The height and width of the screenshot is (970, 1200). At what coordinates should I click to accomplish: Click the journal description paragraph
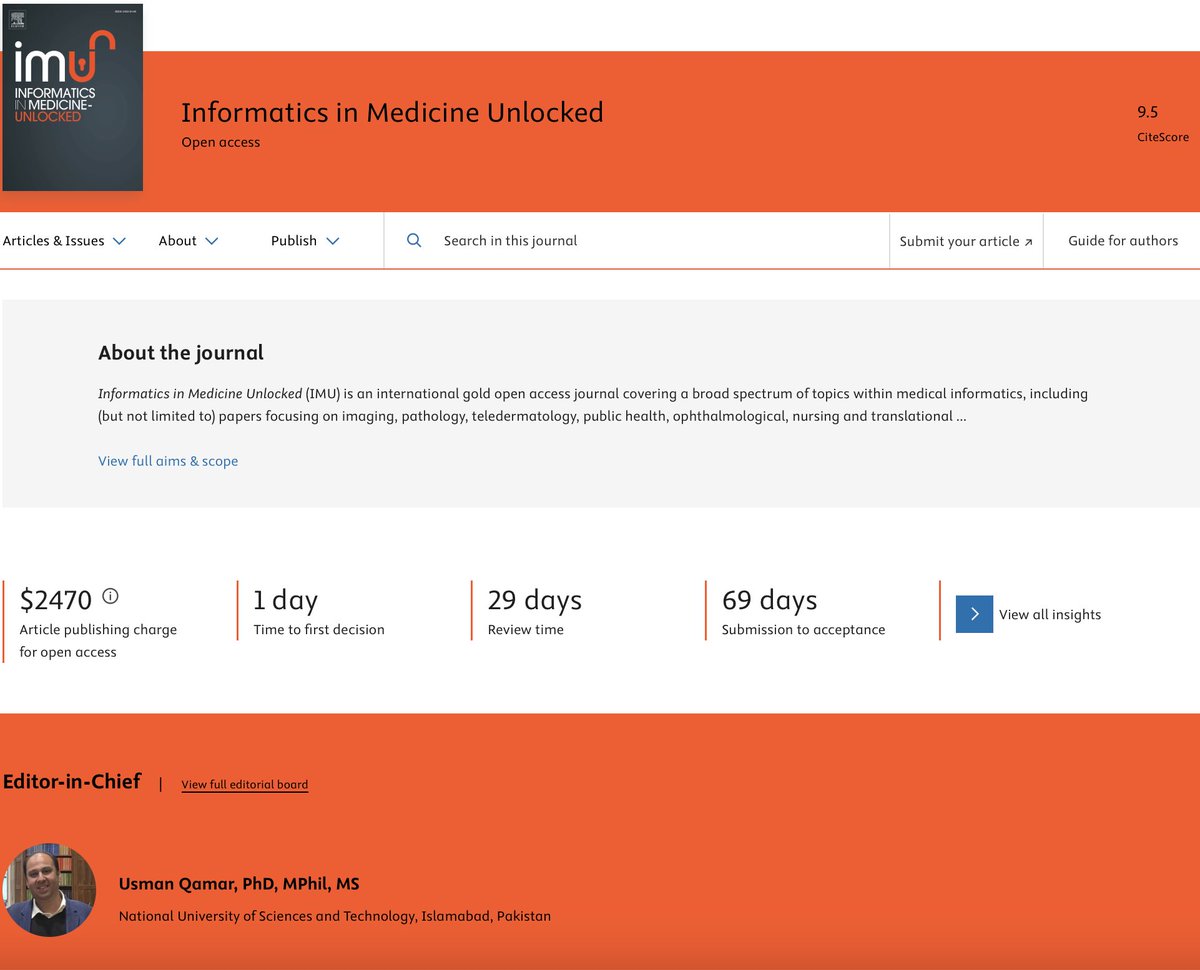(x=593, y=405)
